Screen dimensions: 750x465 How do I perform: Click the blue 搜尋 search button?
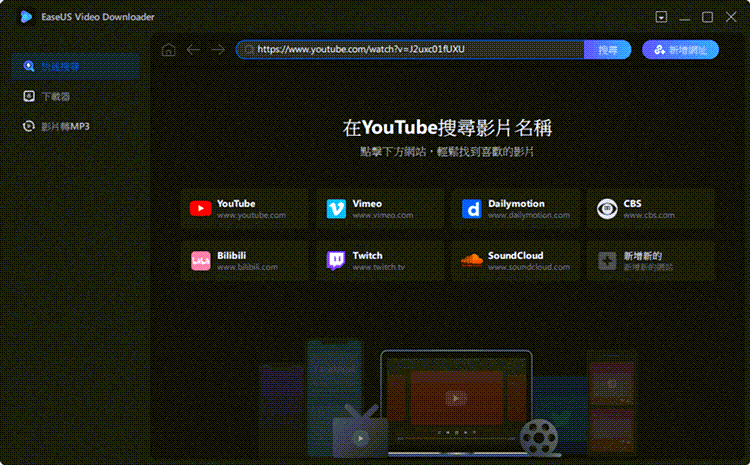607,50
